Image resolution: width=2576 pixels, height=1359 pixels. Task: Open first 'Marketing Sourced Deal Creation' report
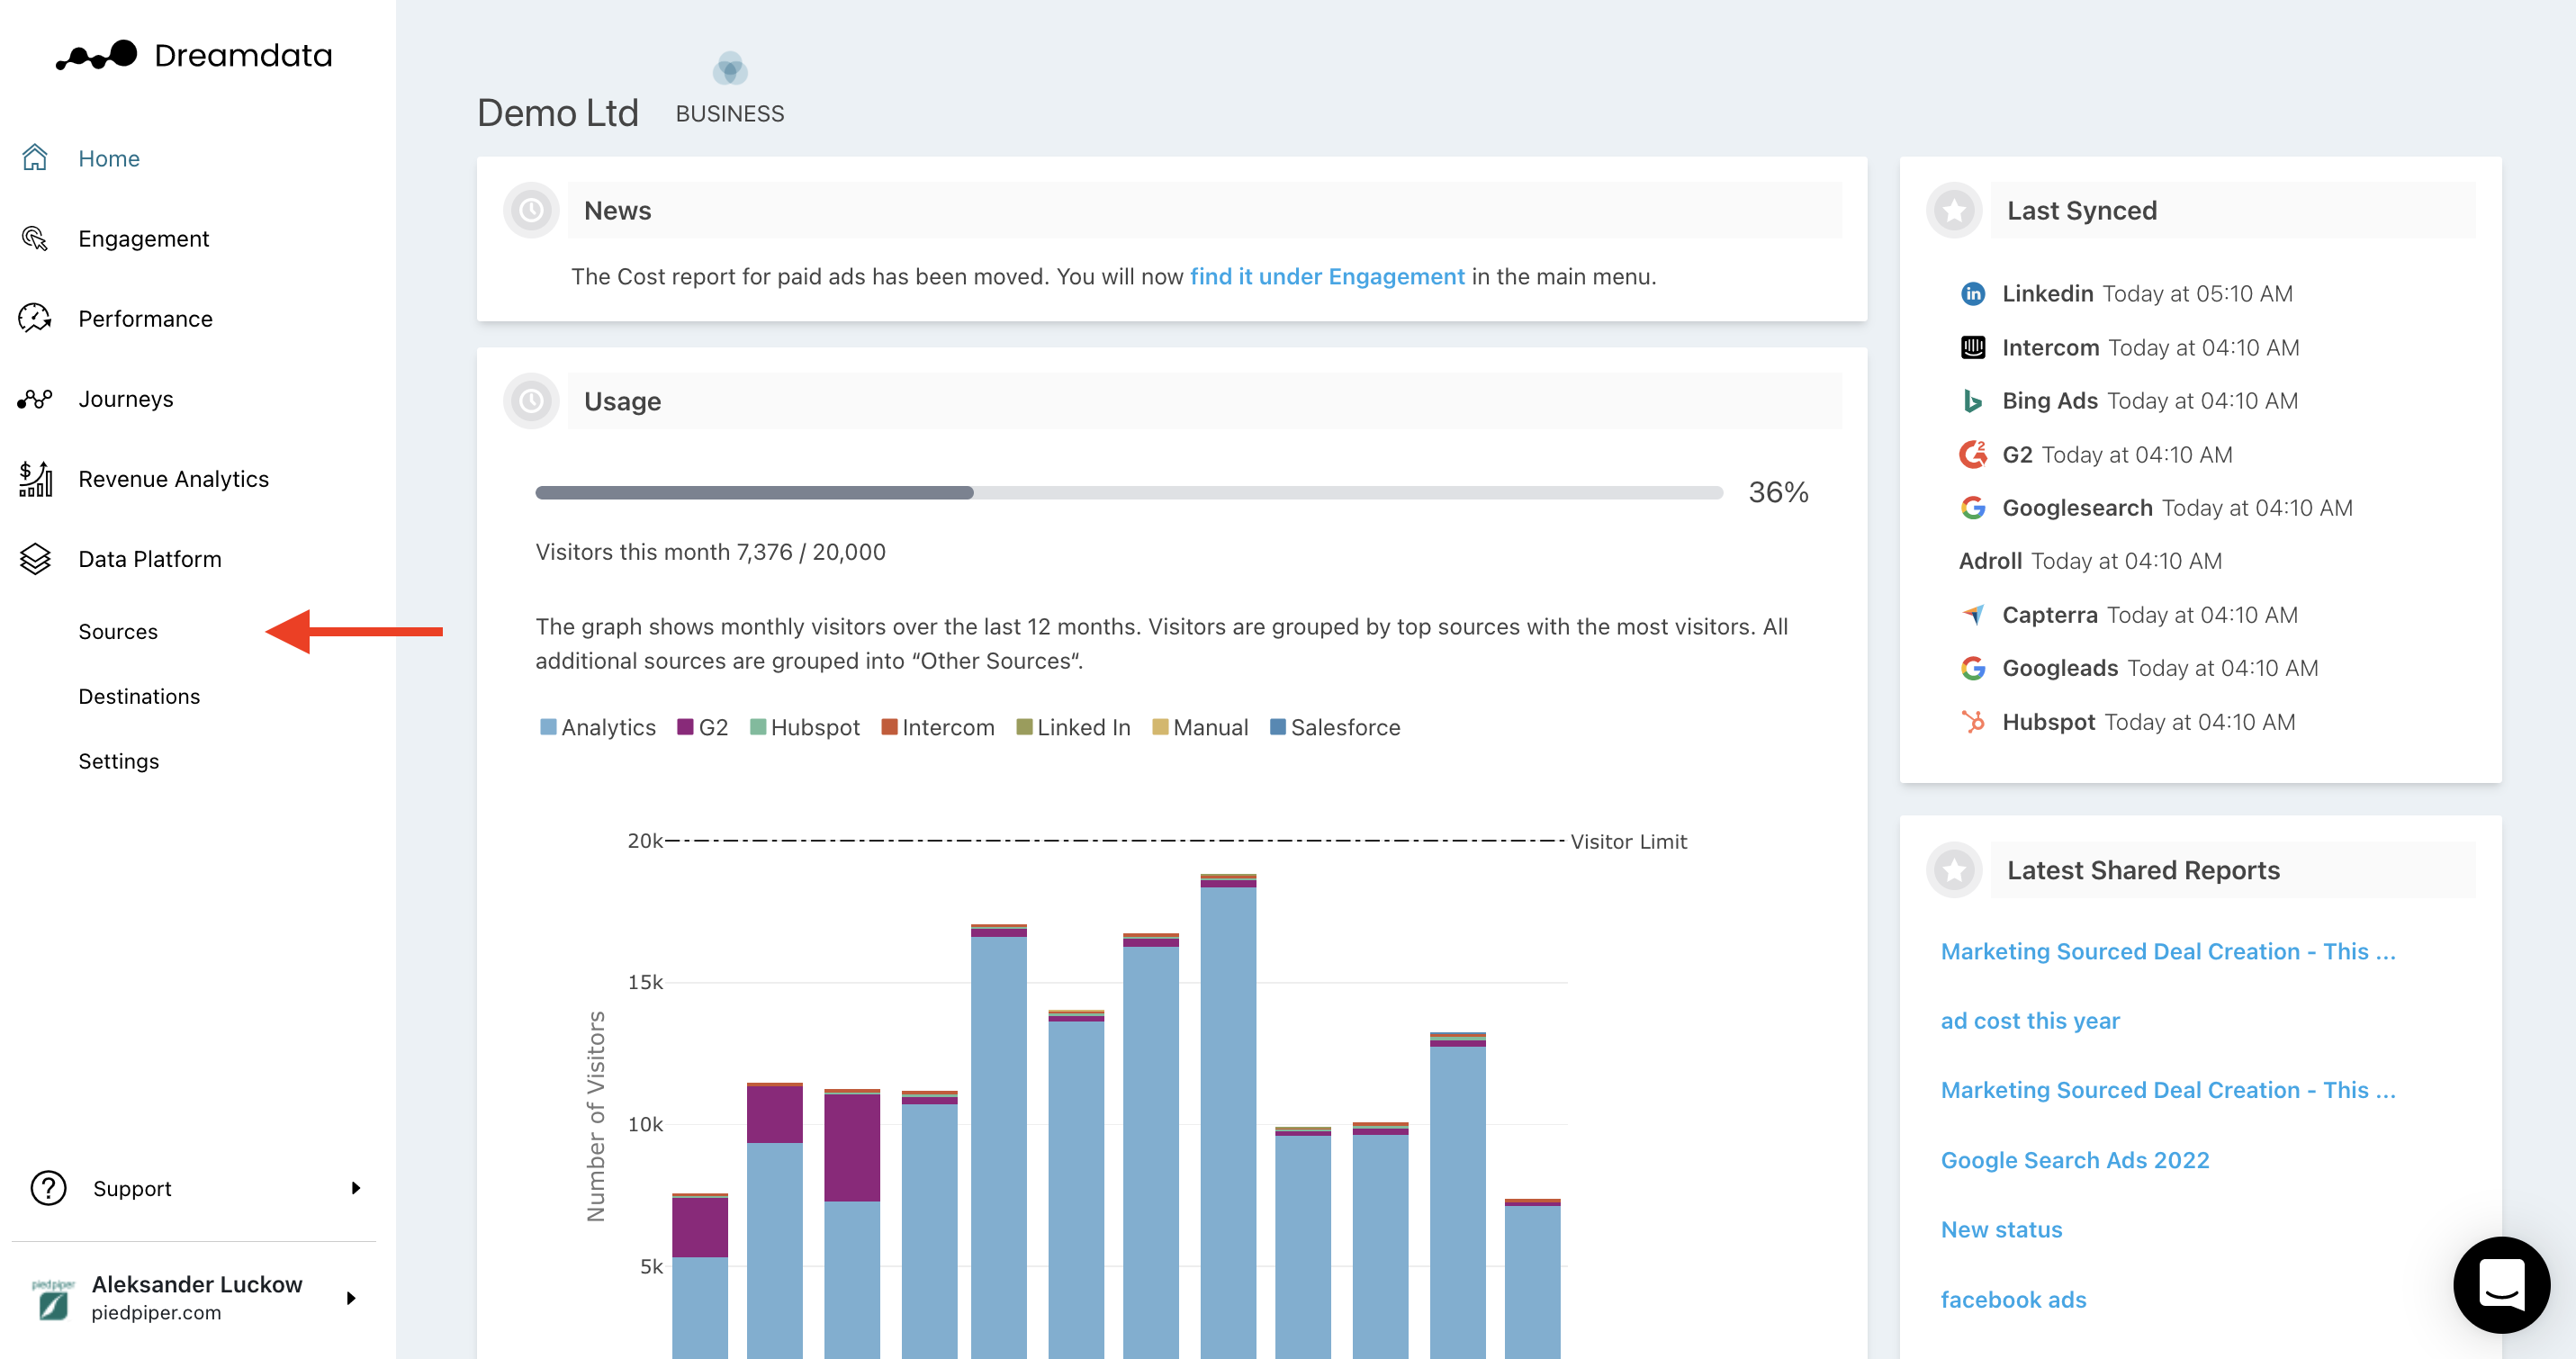coord(2168,951)
